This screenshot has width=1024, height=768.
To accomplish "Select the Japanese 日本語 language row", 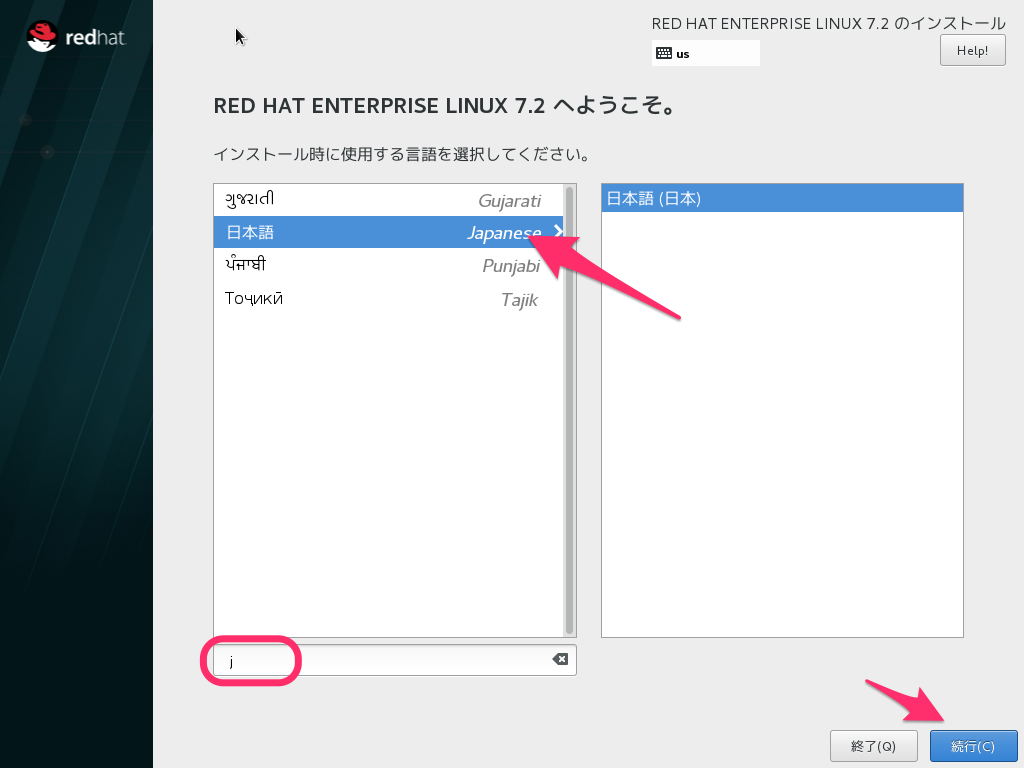I will point(388,232).
